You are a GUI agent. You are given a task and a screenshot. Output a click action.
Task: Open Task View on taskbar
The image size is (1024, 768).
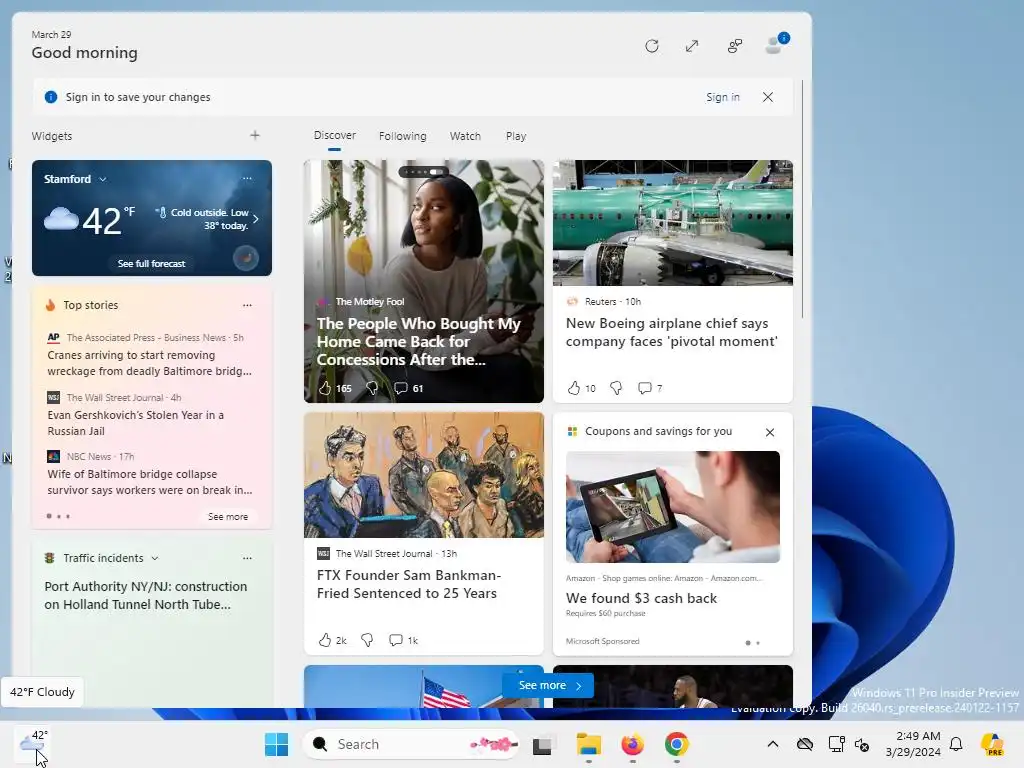(x=543, y=744)
